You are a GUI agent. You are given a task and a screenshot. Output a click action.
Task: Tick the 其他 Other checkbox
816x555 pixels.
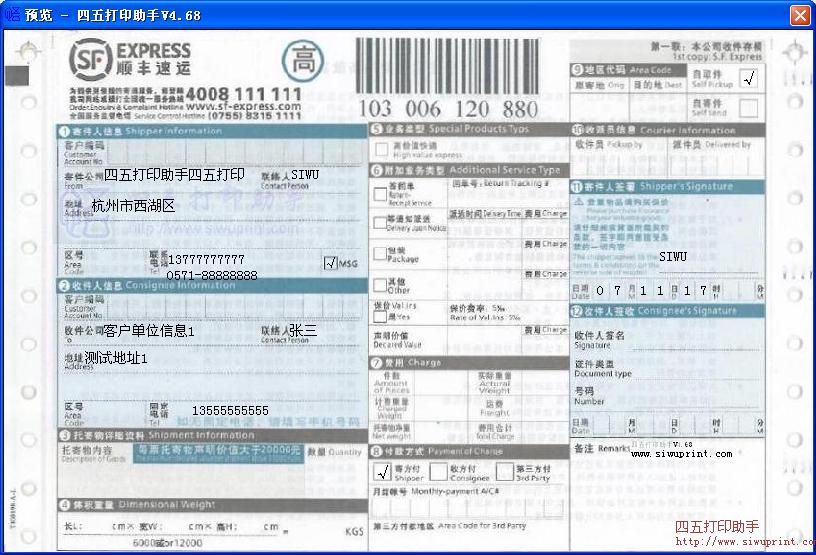380,285
